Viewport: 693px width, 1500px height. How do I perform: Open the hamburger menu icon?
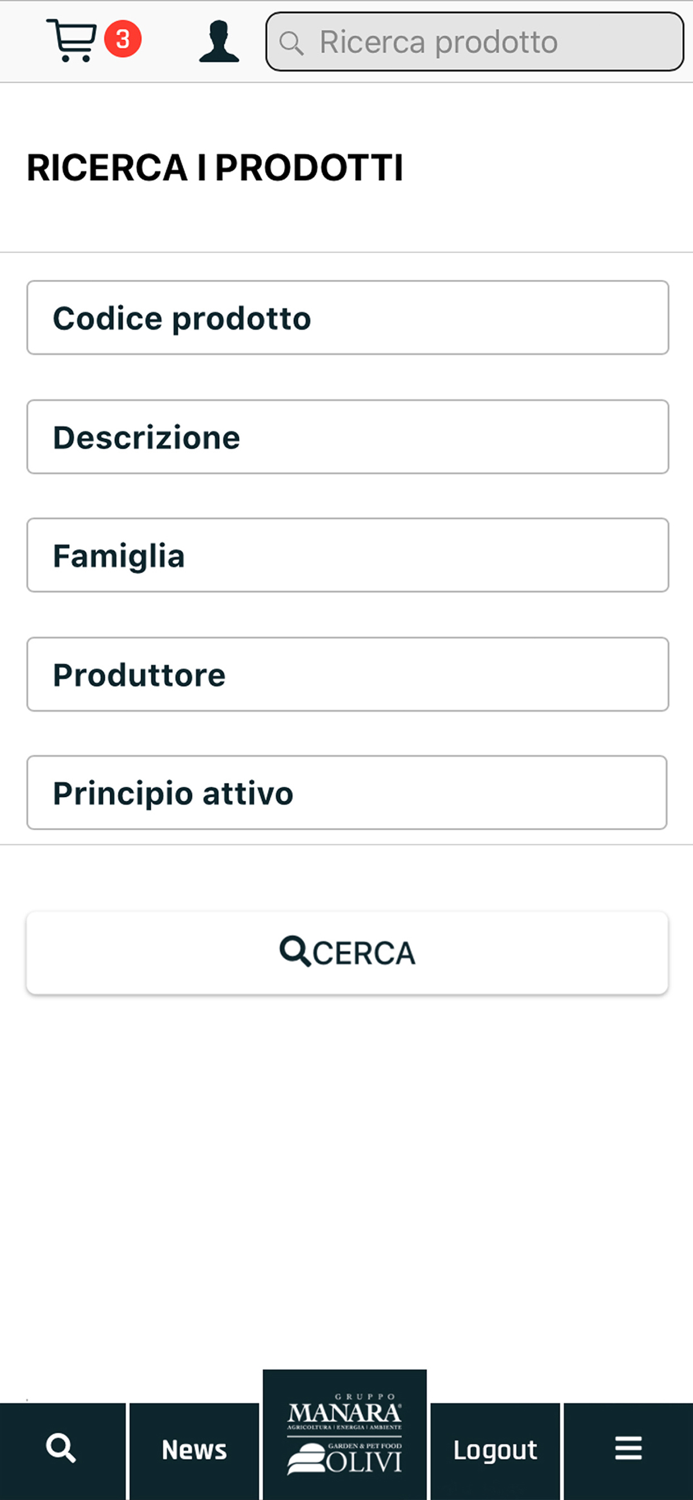(628, 1448)
